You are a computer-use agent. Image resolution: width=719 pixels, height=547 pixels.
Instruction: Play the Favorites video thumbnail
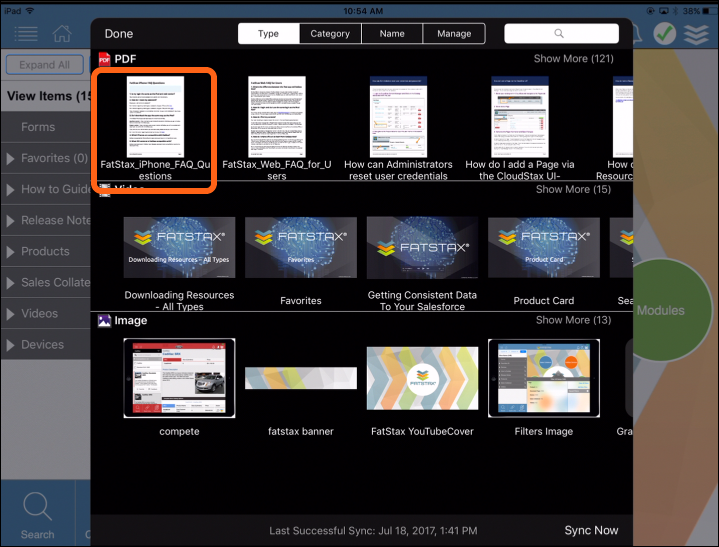pos(301,248)
